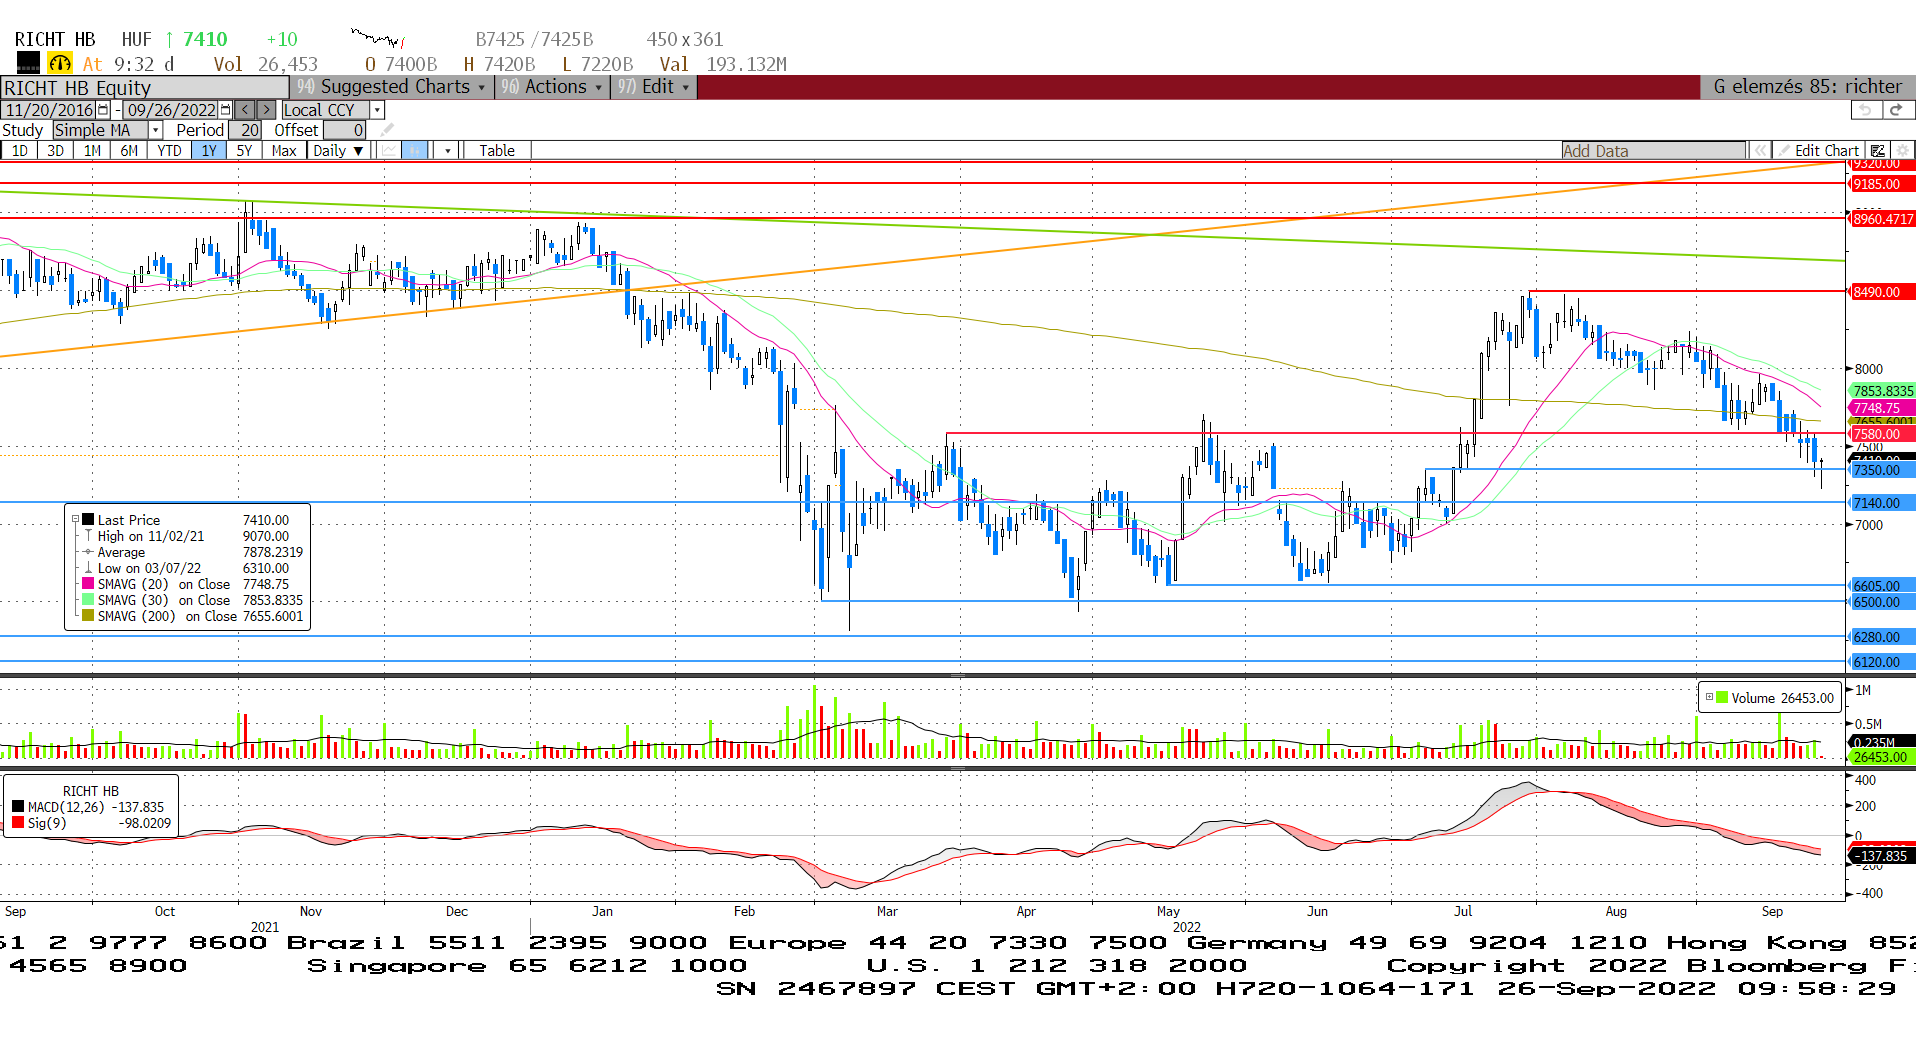Image resolution: width=1916 pixels, height=1044 pixels.
Task: Click the end date field 09/26/2022
Action: tap(171, 110)
